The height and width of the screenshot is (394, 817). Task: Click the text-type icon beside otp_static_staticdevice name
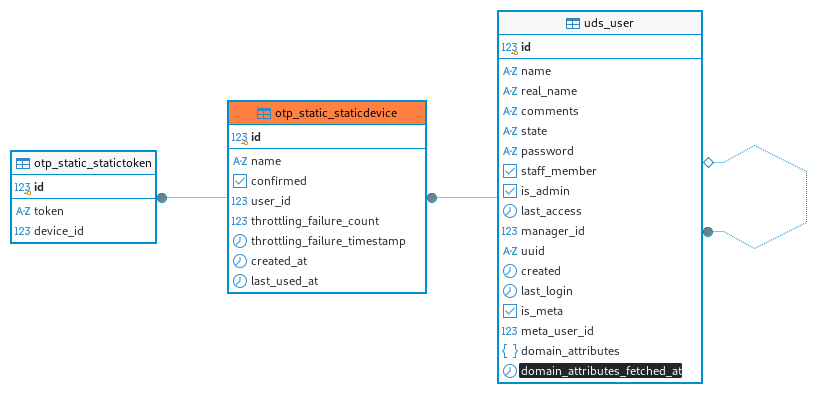240,161
